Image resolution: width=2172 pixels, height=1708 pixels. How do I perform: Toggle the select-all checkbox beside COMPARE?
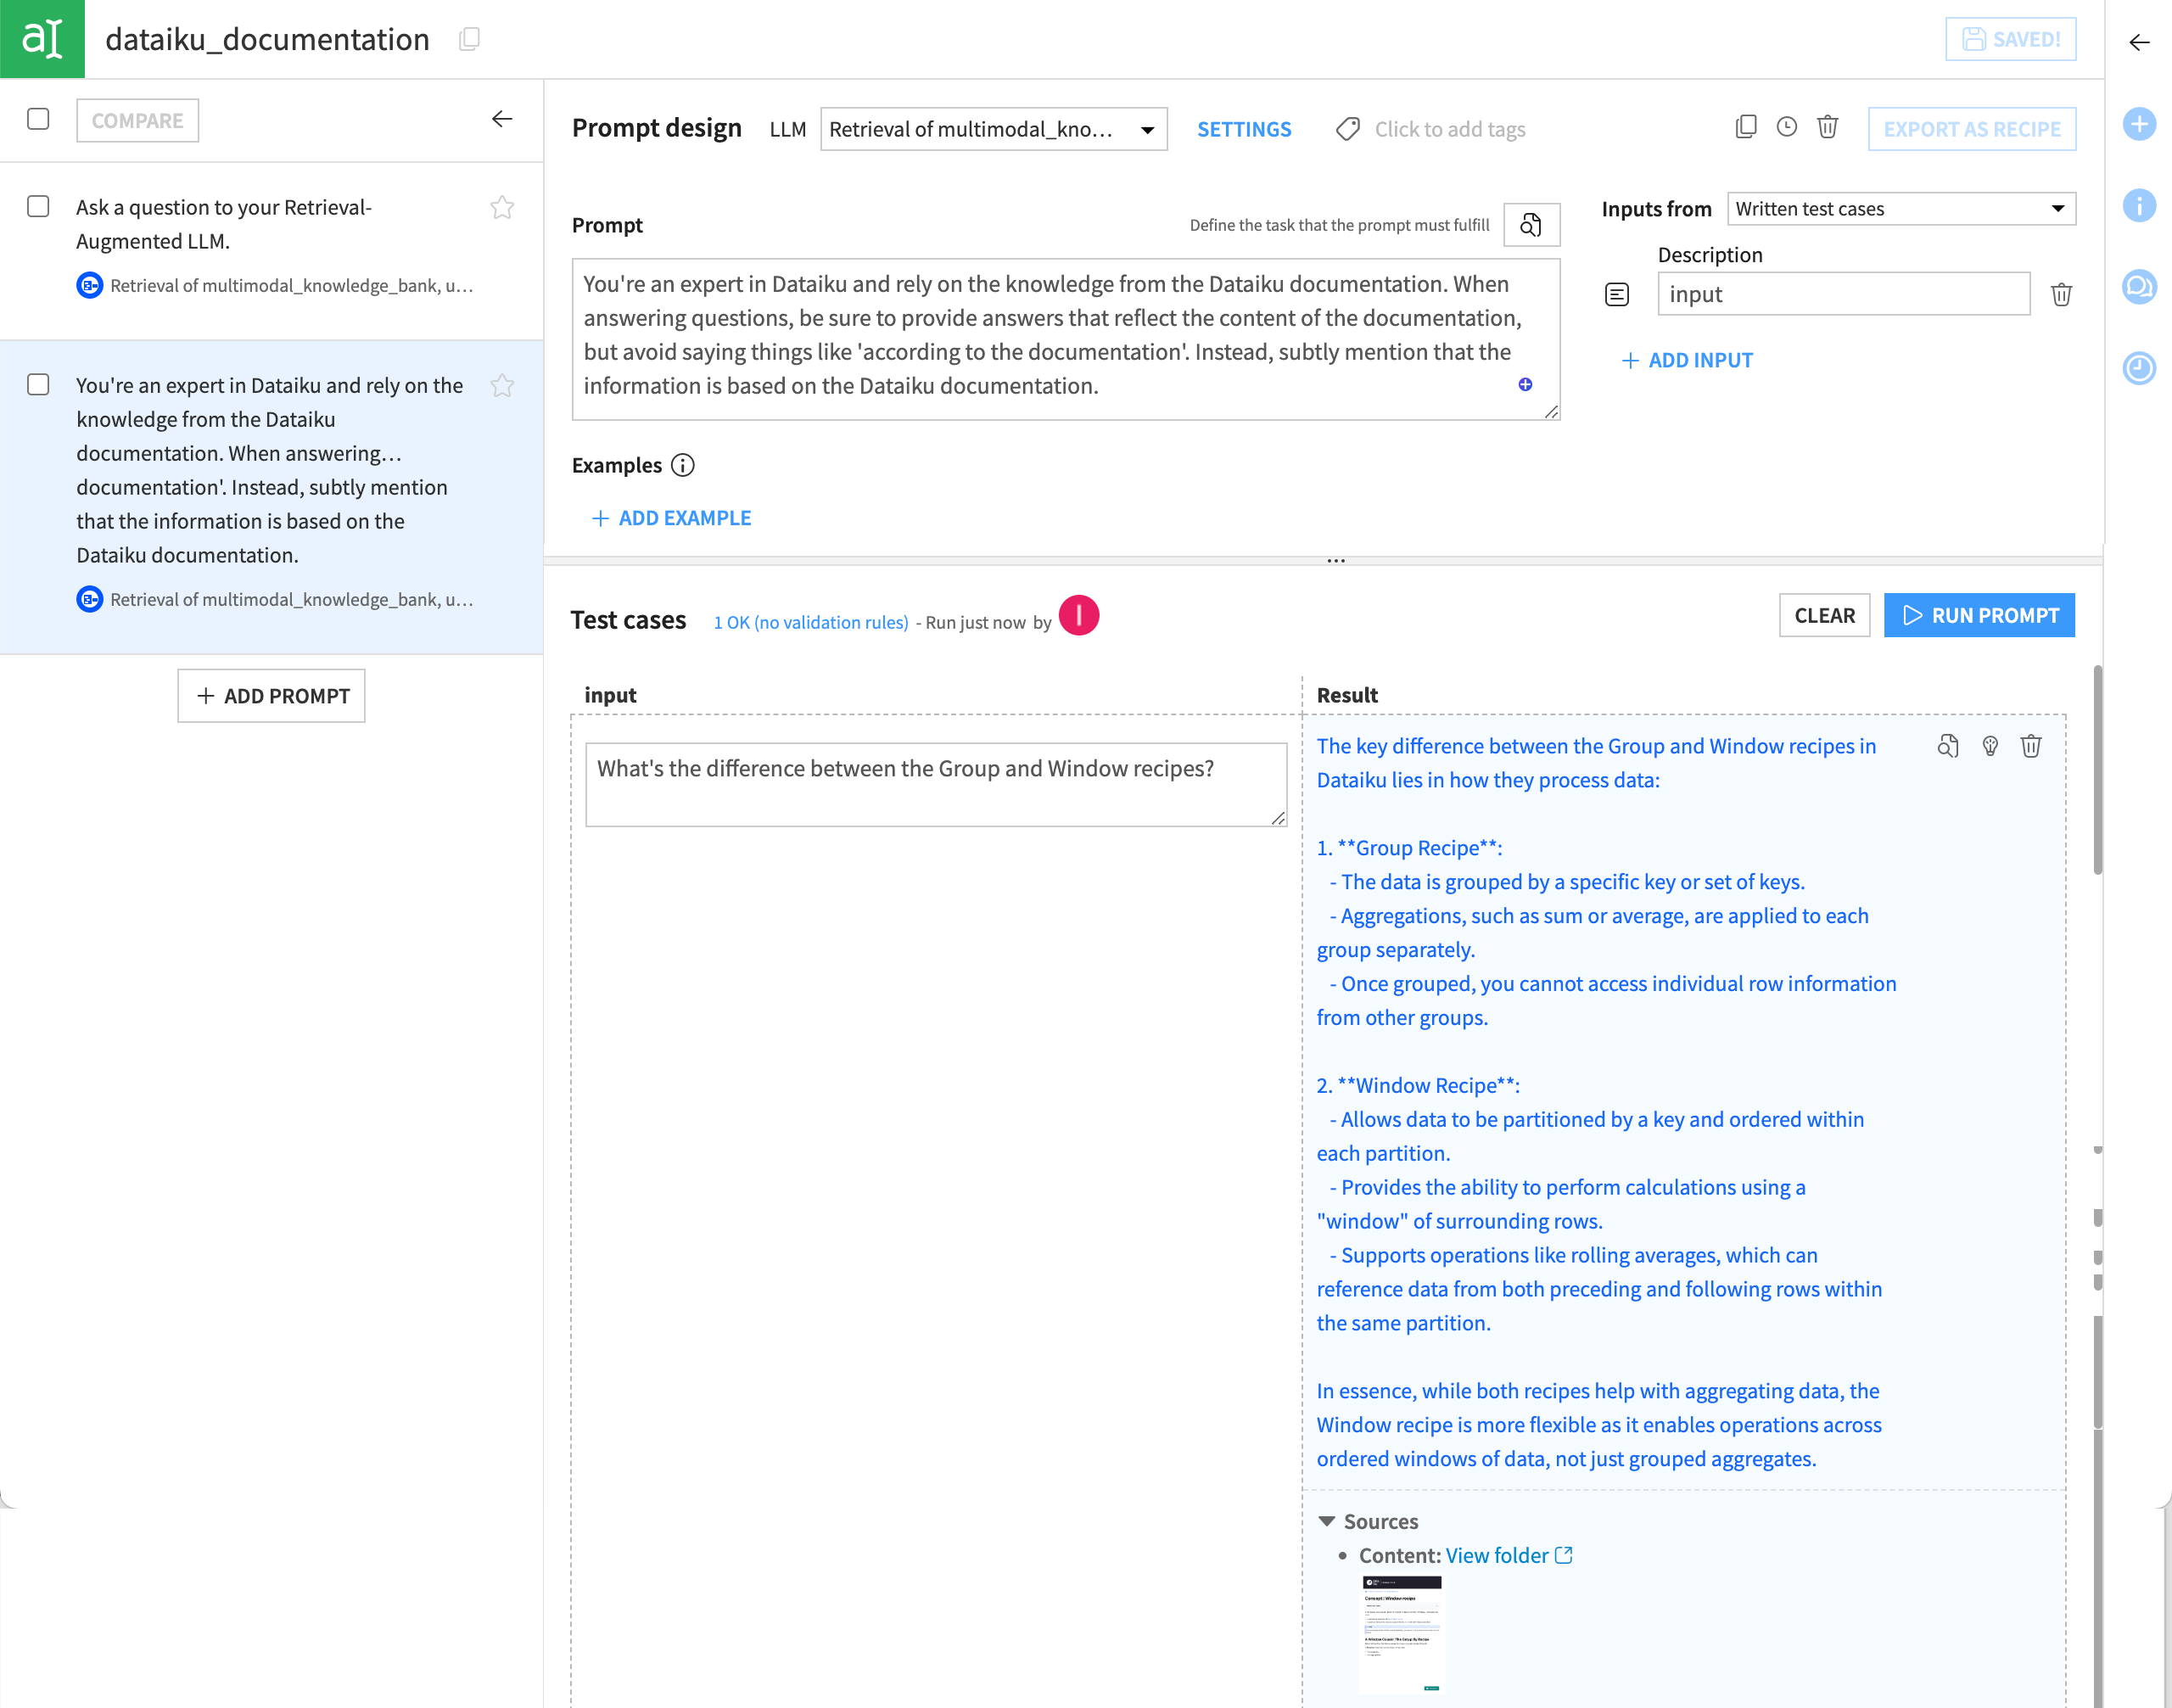(x=38, y=119)
